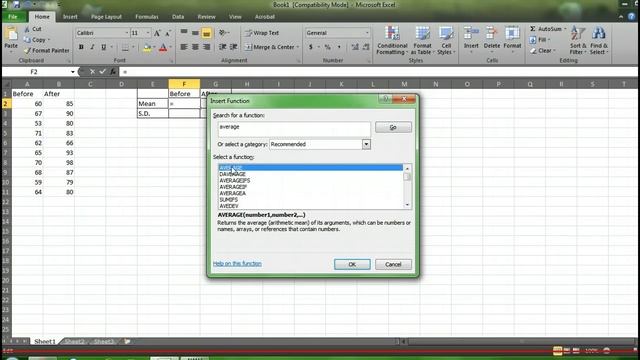Screen dimensions: 640x360
Task: Decrease font size with Shrink Font icon
Action: pos(168,33)
